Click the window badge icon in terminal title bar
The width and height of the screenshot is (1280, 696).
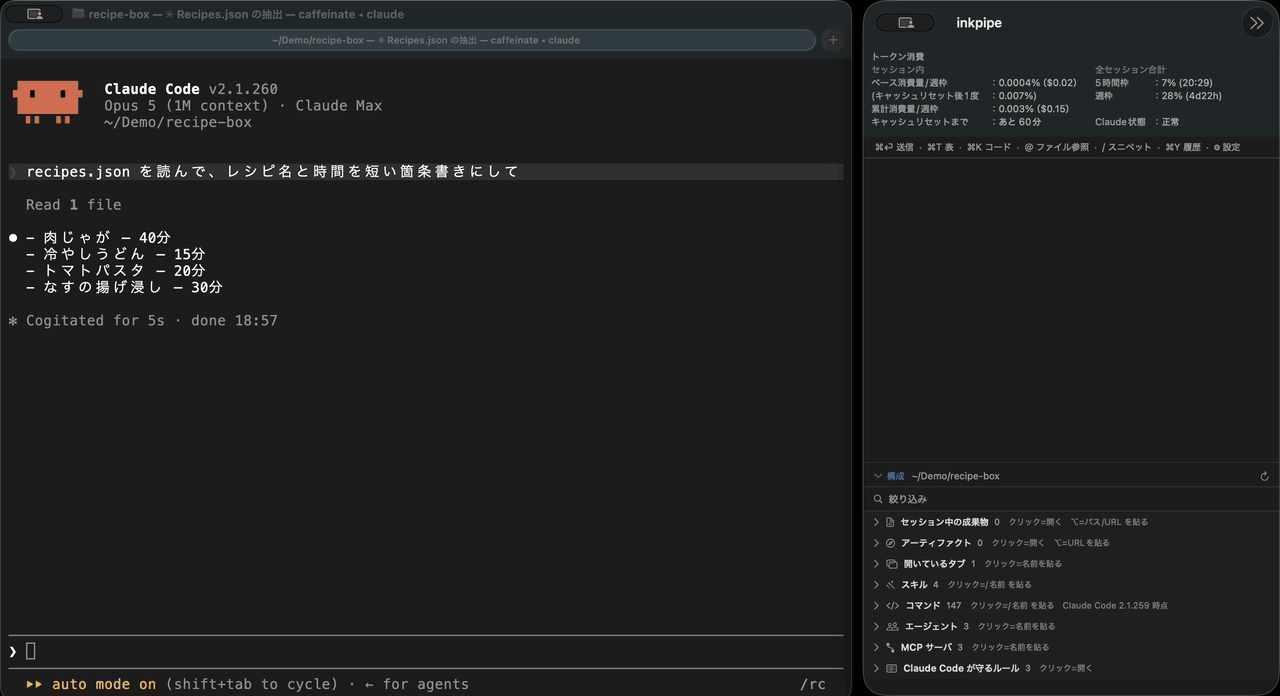click(34, 14)
